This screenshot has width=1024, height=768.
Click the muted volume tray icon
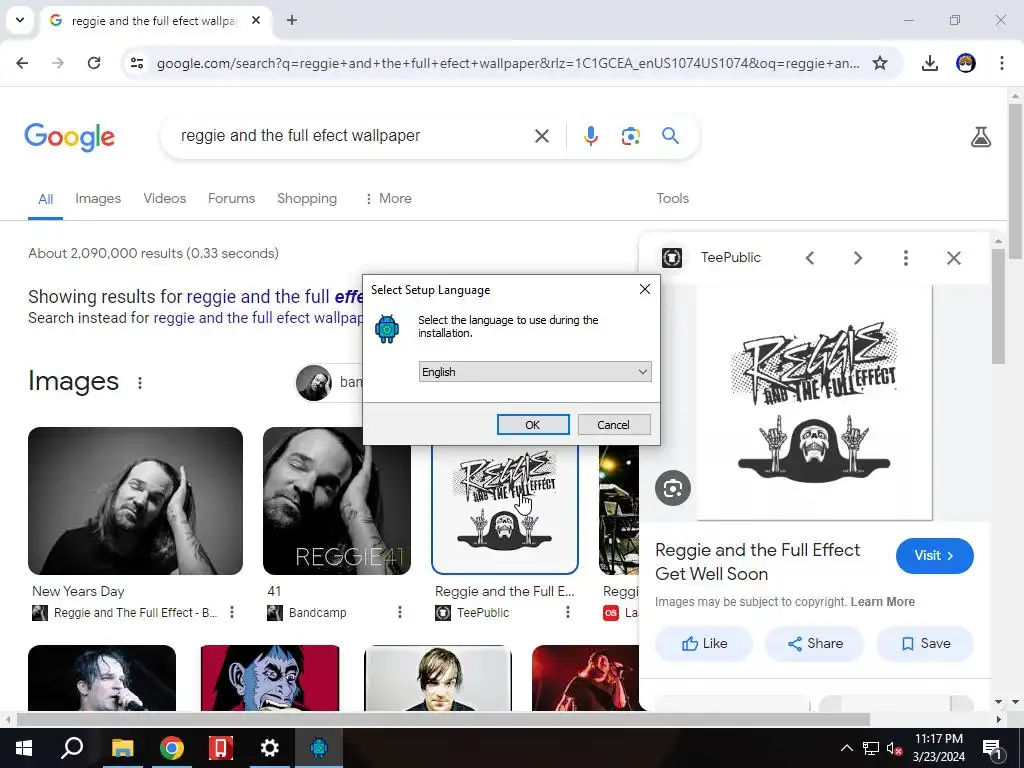[x=894, y=748]
